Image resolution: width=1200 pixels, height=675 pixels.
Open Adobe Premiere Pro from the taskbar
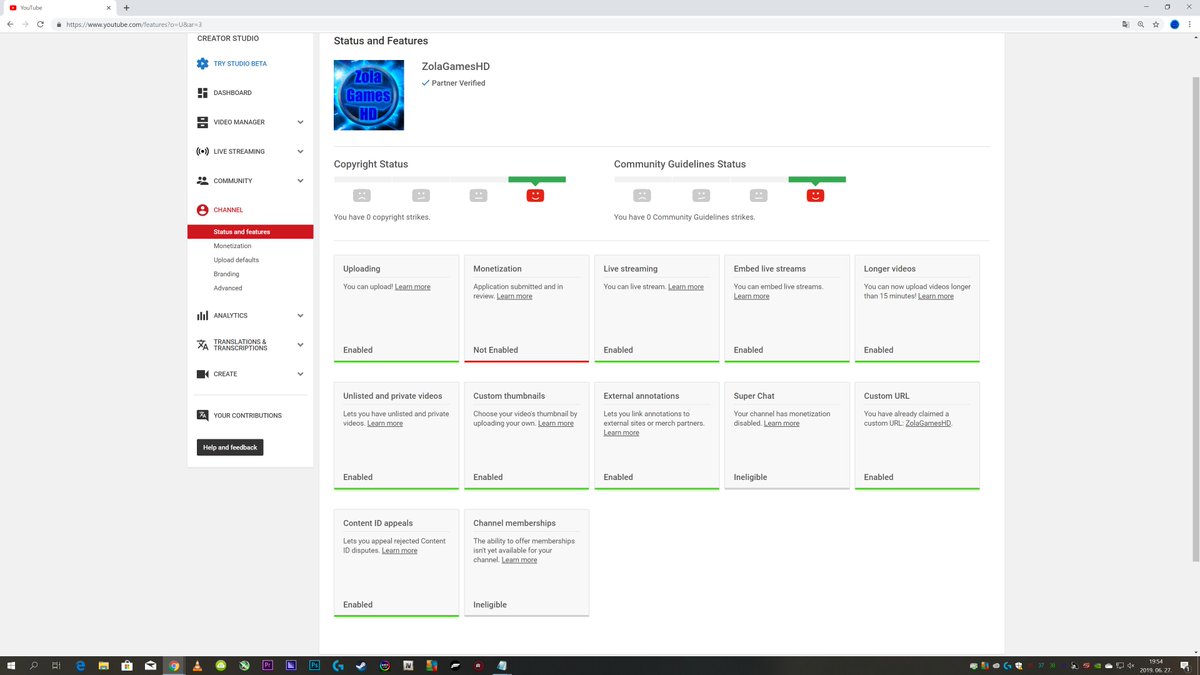(267, 665)
